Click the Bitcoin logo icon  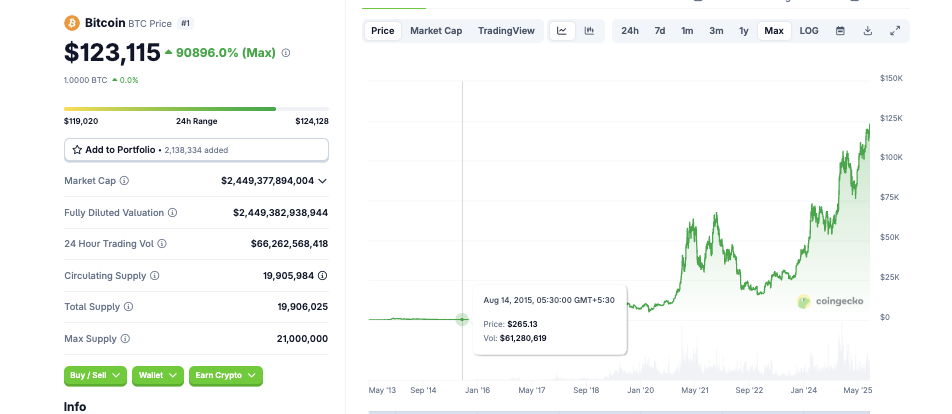(x=72, y=22)
